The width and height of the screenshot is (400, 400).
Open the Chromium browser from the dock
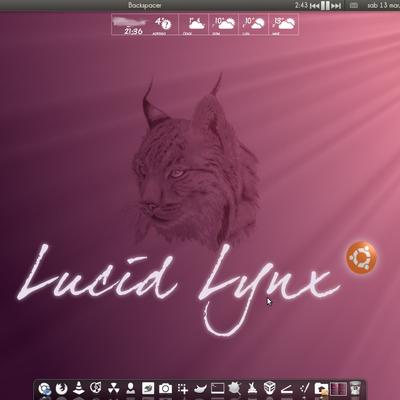[44, 389]
